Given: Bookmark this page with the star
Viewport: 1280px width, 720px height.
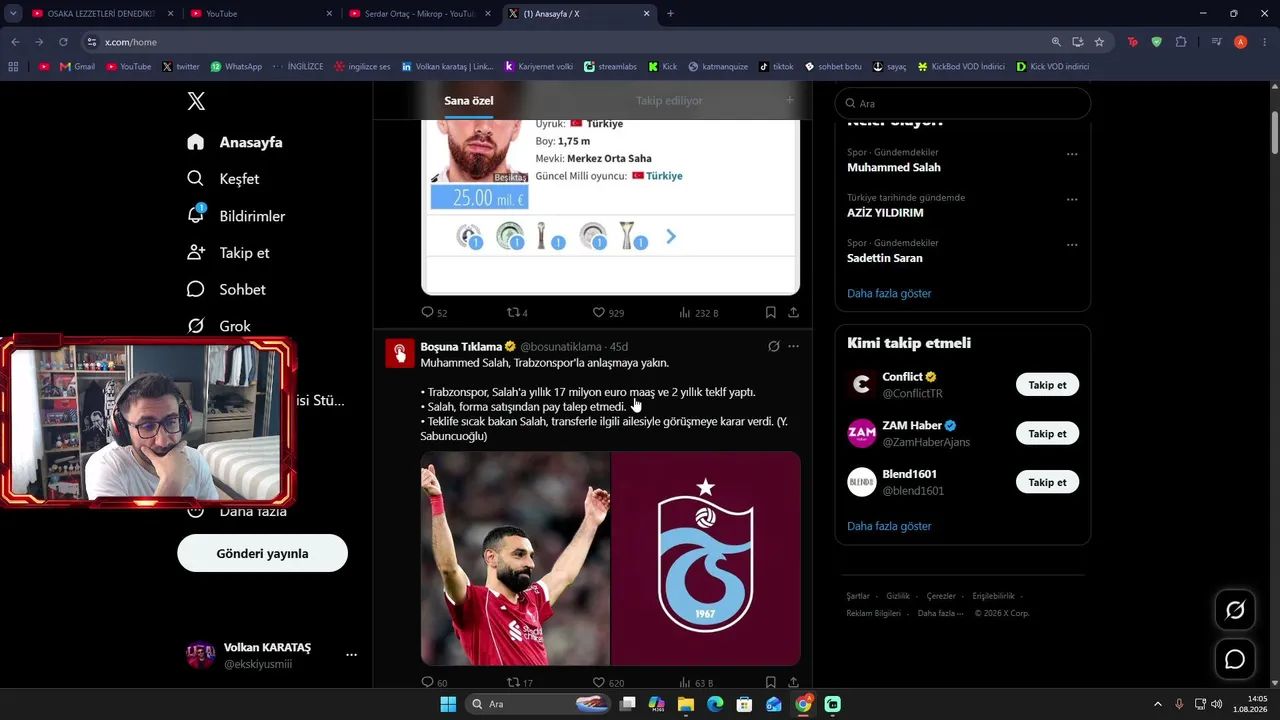Looking at the screenshot, I should tap(1099, 42).
